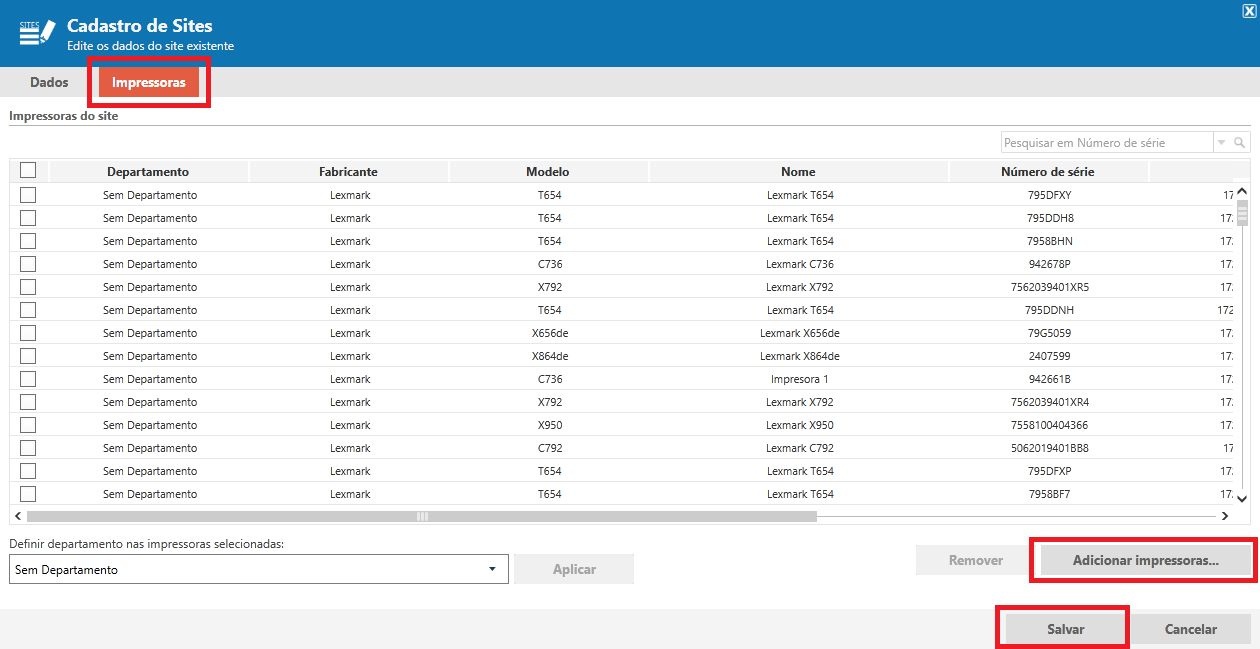The width and height of the screenshot is (1260, 649).
Task: Select the Impressoras tab
Action: (149, 82)
